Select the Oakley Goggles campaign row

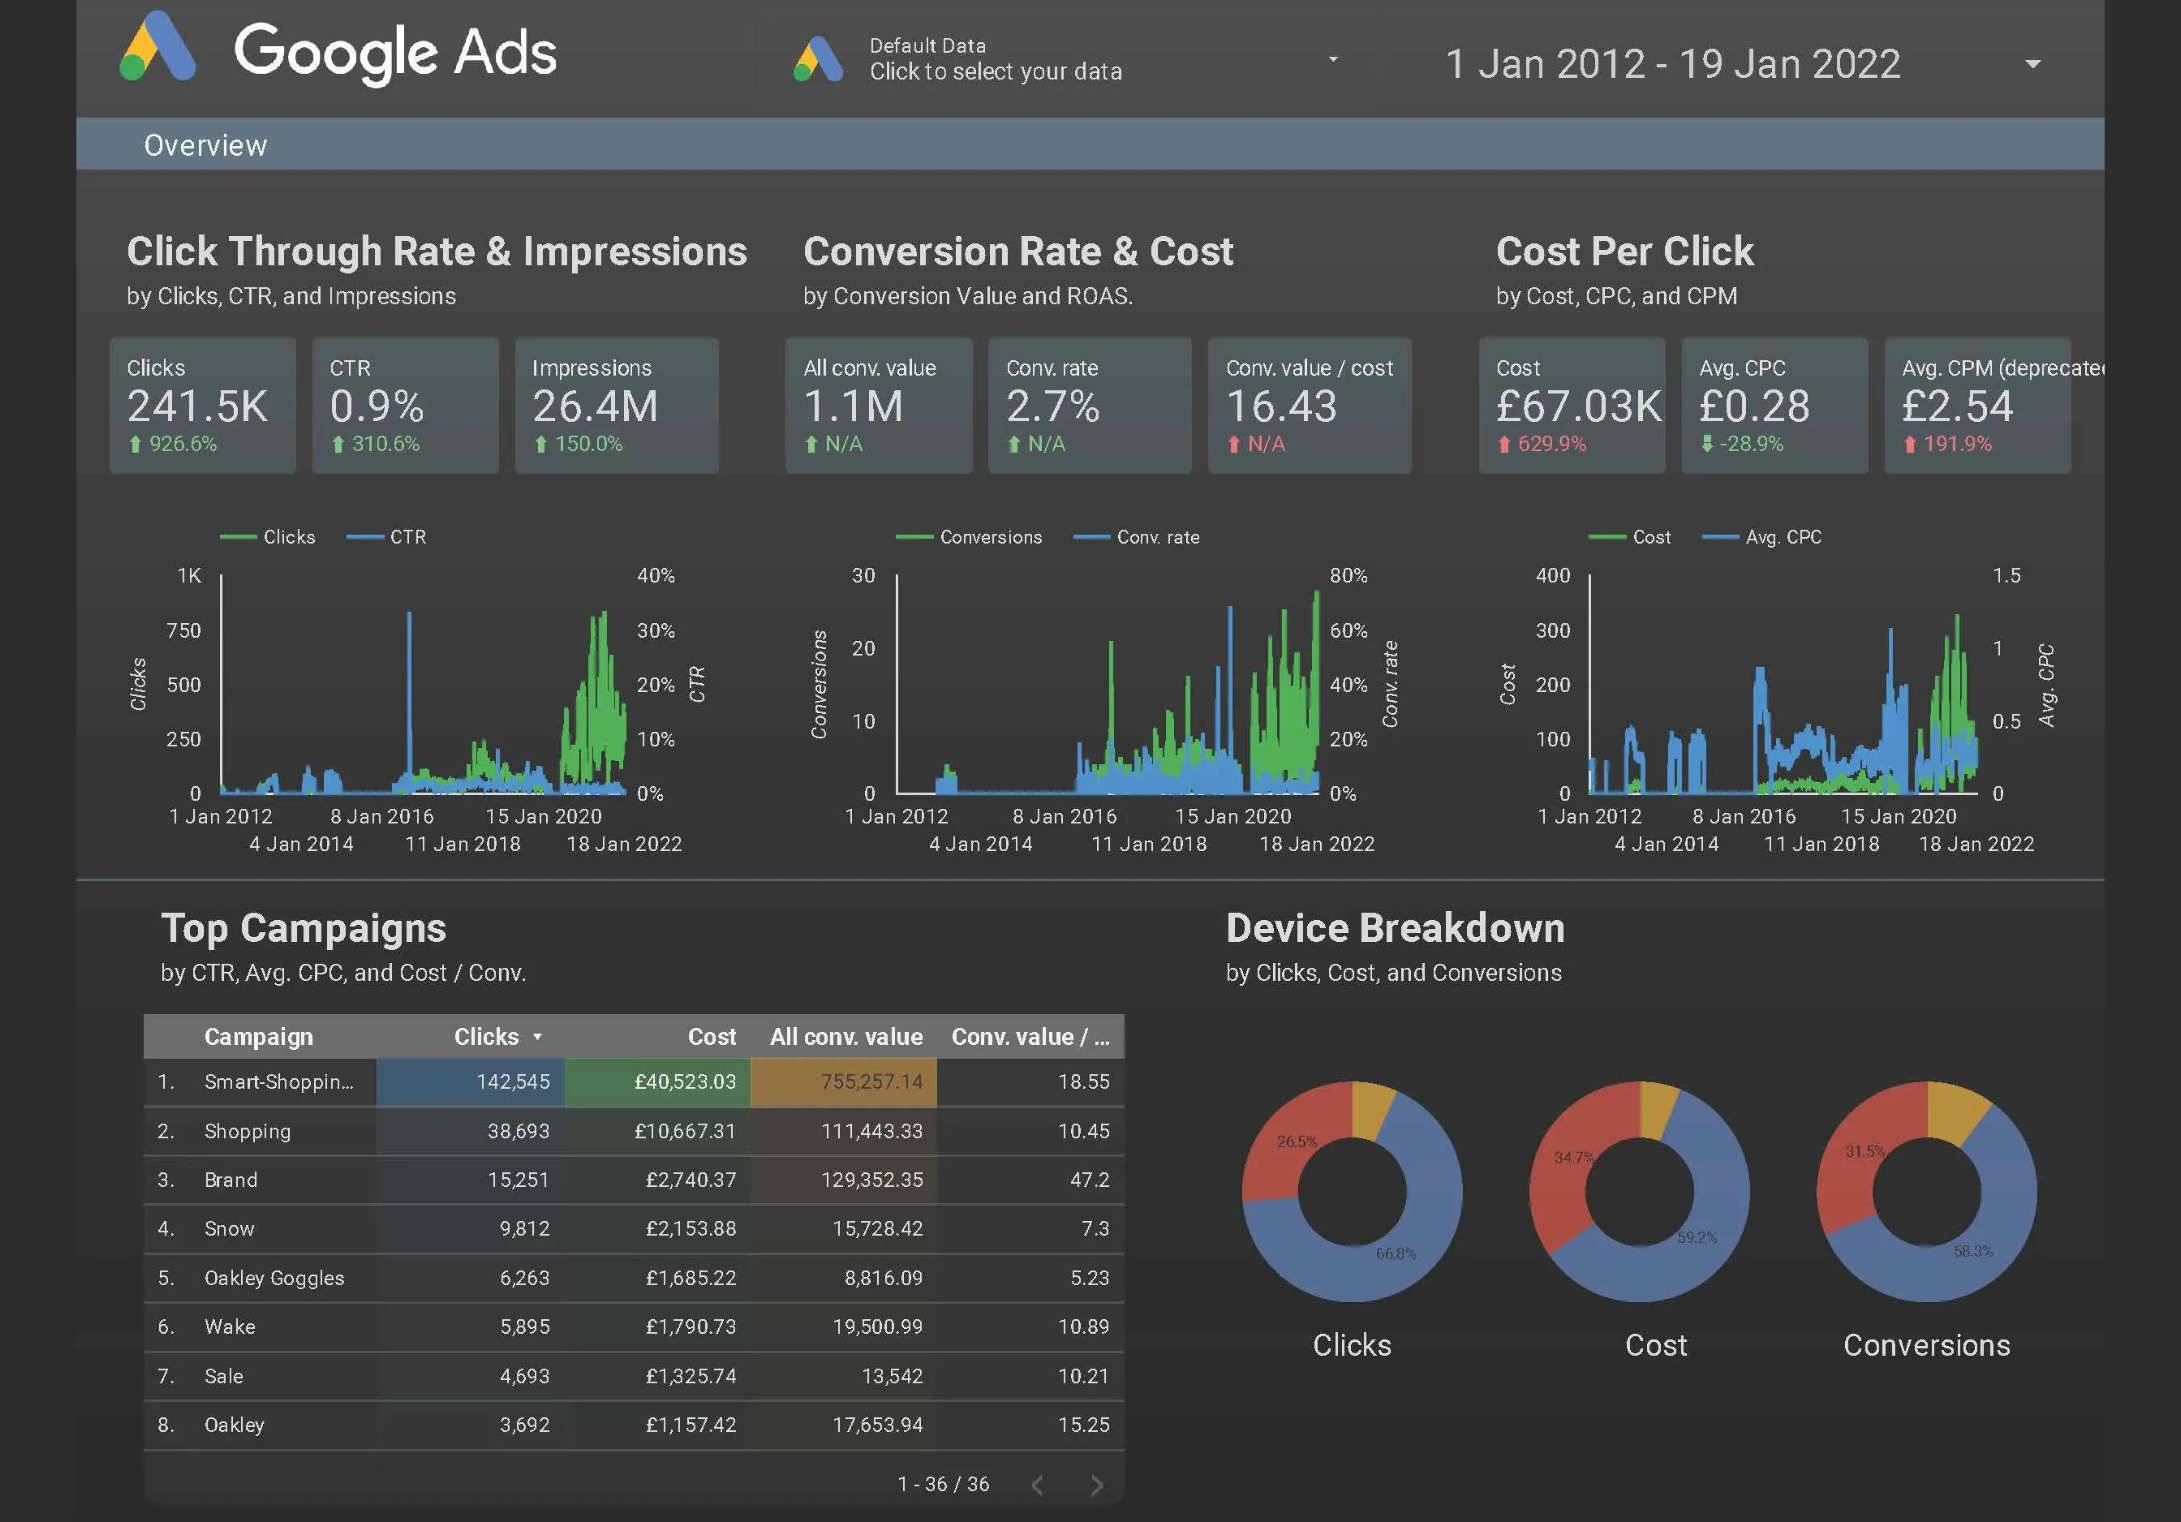click(634, 1278)
